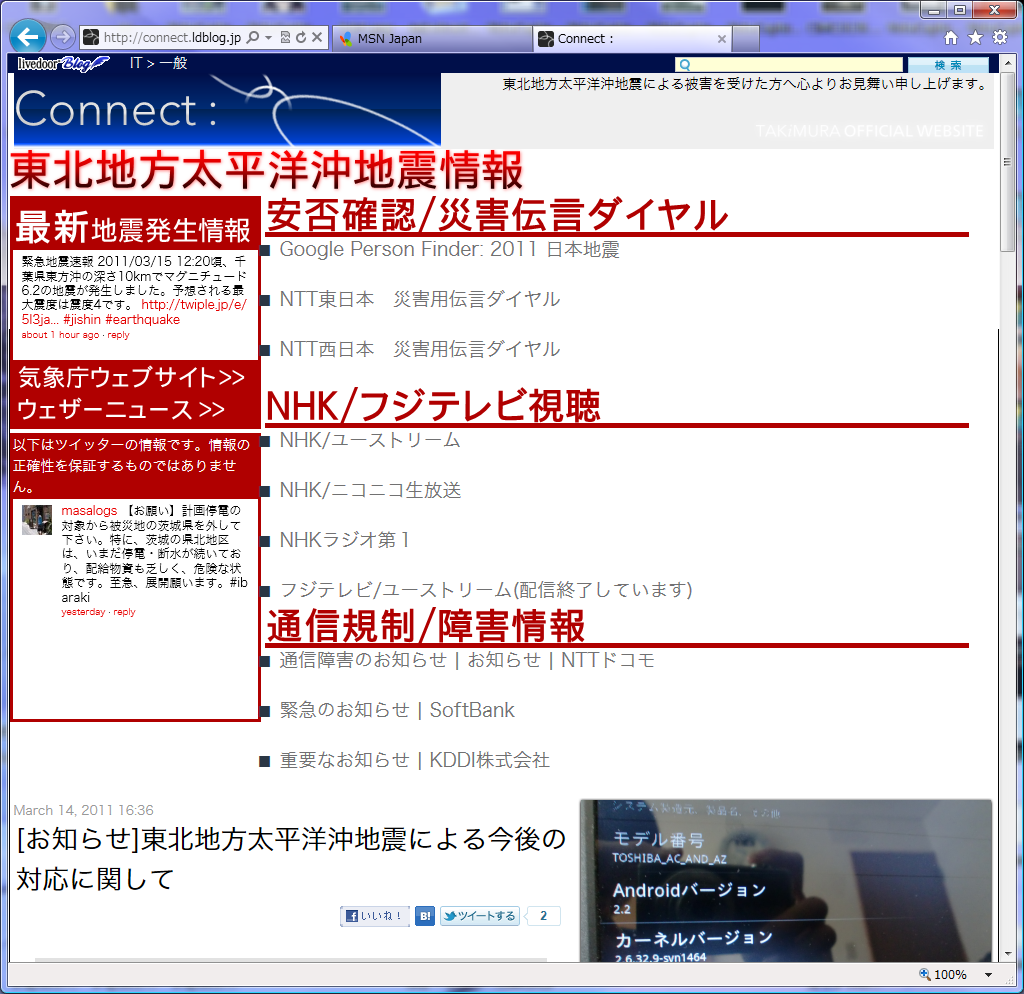
Task: Open 重要なお知らせ | KDDI株式会社 link
Action: point(415,760)
